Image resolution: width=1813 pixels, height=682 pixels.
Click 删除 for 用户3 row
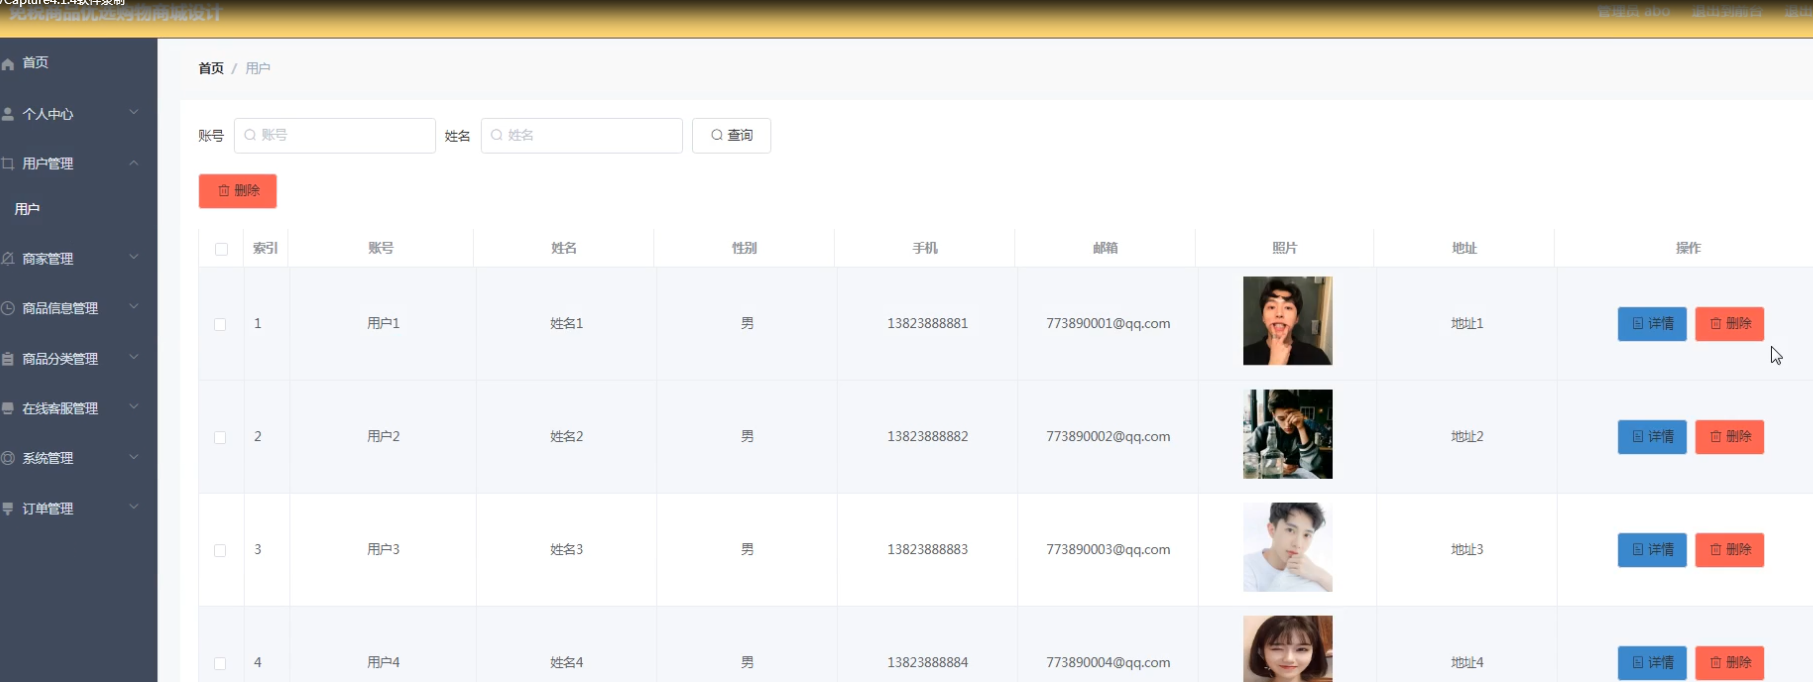[x=1729, y=550]
